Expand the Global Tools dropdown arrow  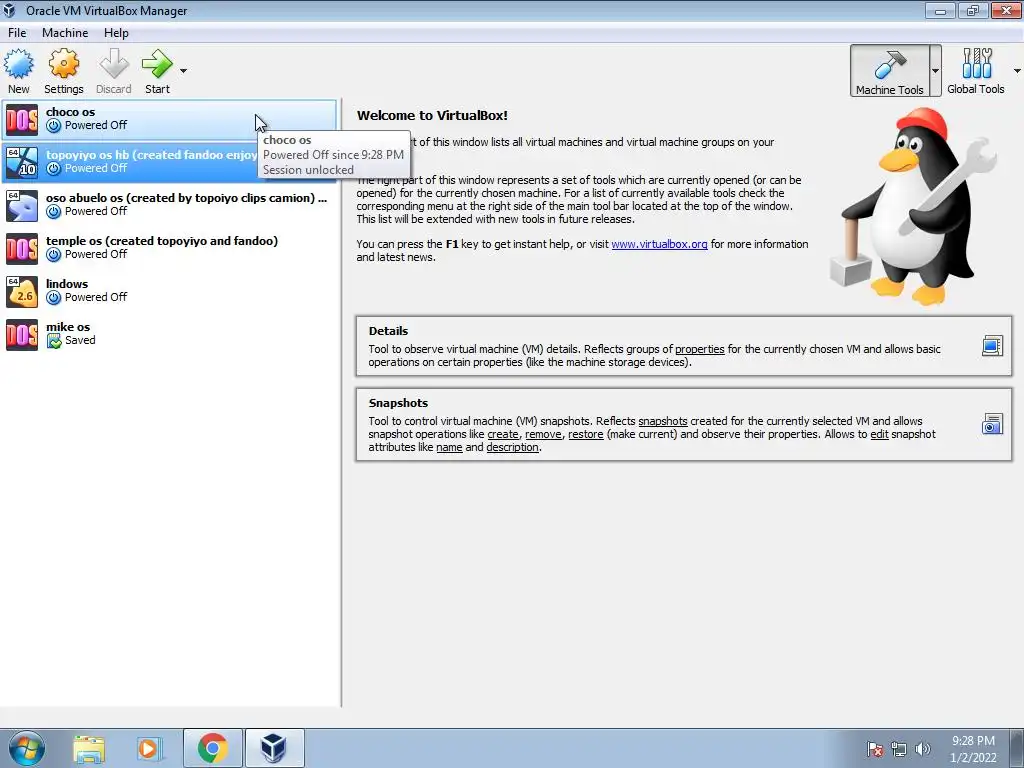(1017, 71)
